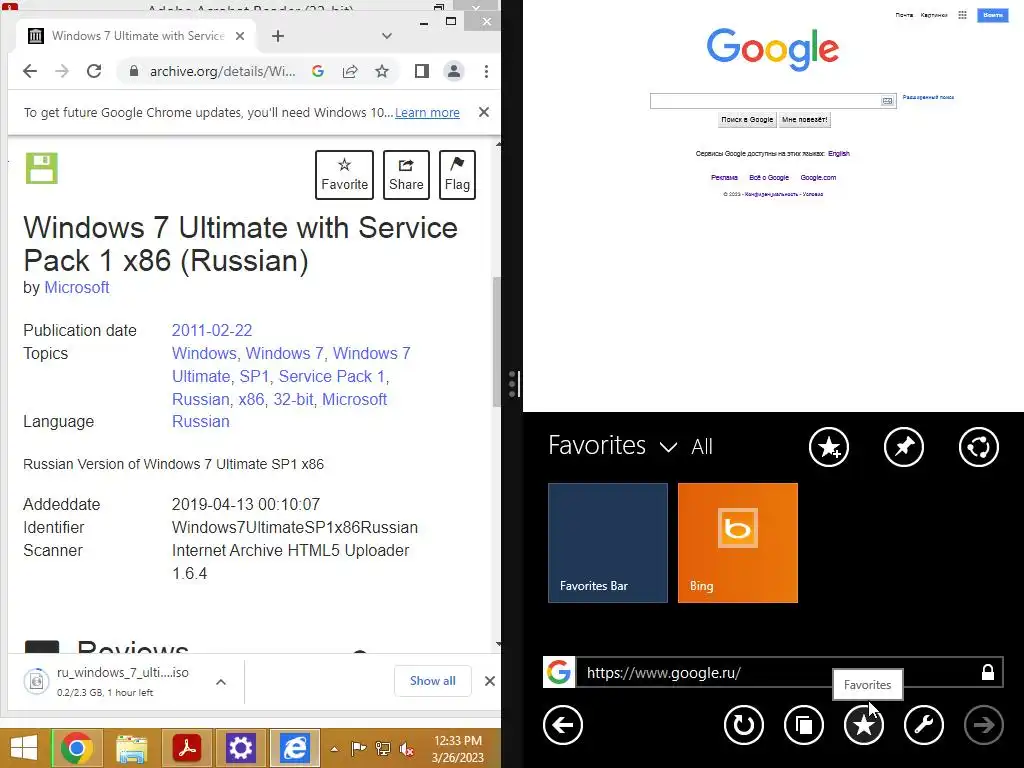Click the circular sync icon in Favorites
Image resolution: width=1024 pixels, height=768 pixels.
point(979,447)
